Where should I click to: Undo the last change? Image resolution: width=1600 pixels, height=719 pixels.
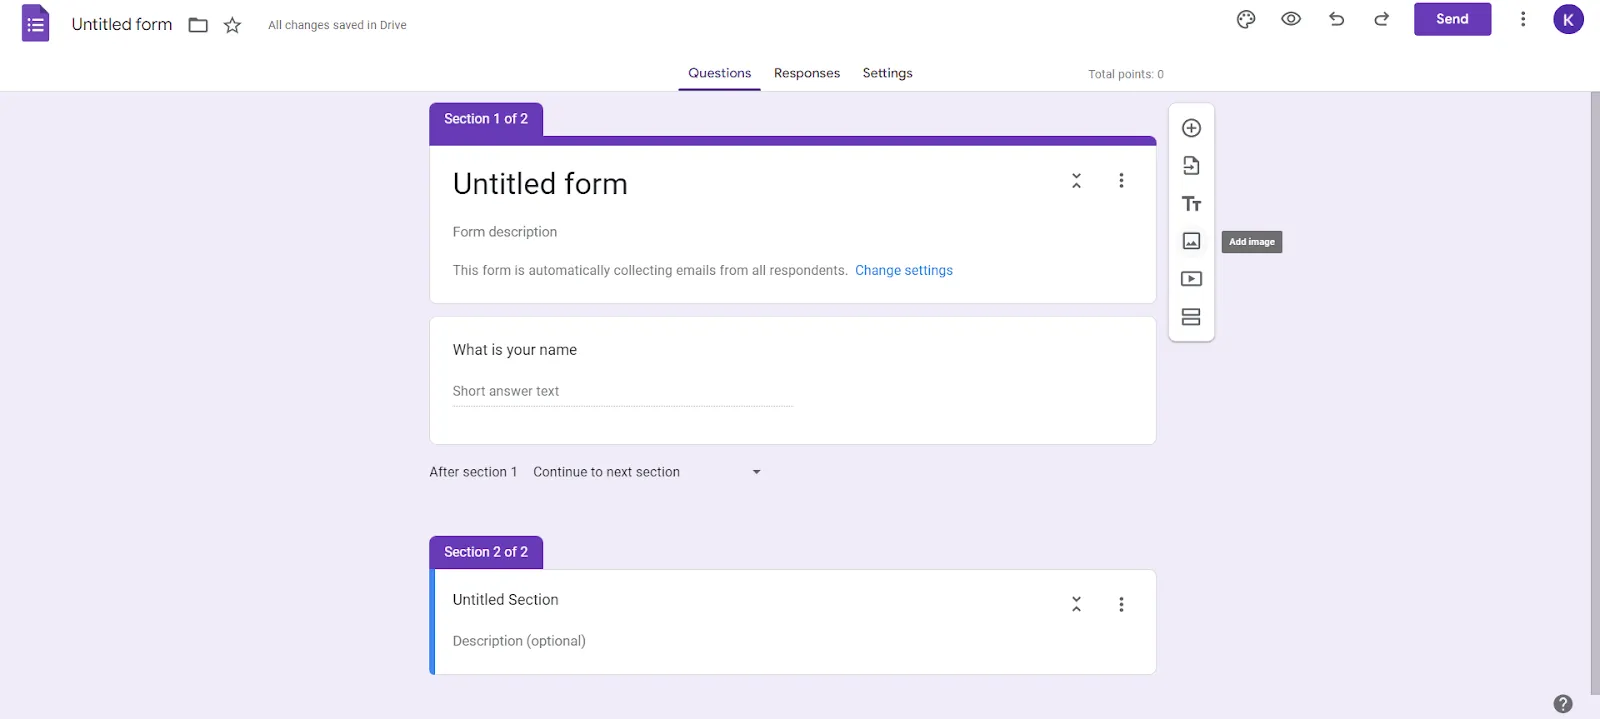(x=1336, y=19)
